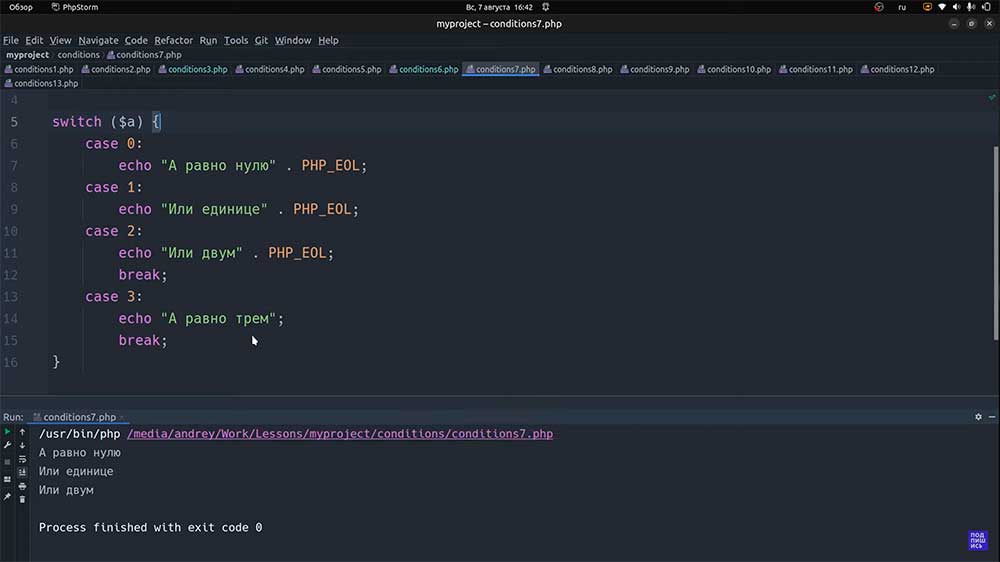This screenshot has height=562, width=1000.
Task: Open Run panel settings gear
Action: 978,417
